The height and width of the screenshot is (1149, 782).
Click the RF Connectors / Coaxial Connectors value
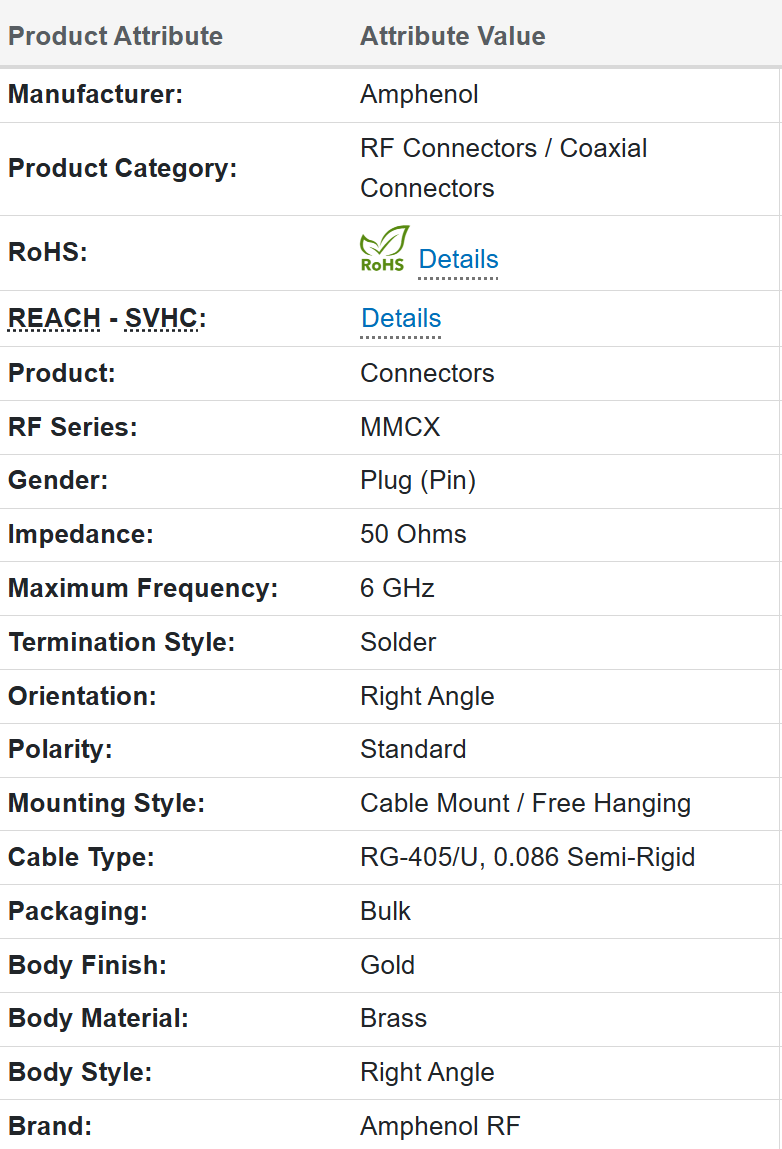click(503, 168)
